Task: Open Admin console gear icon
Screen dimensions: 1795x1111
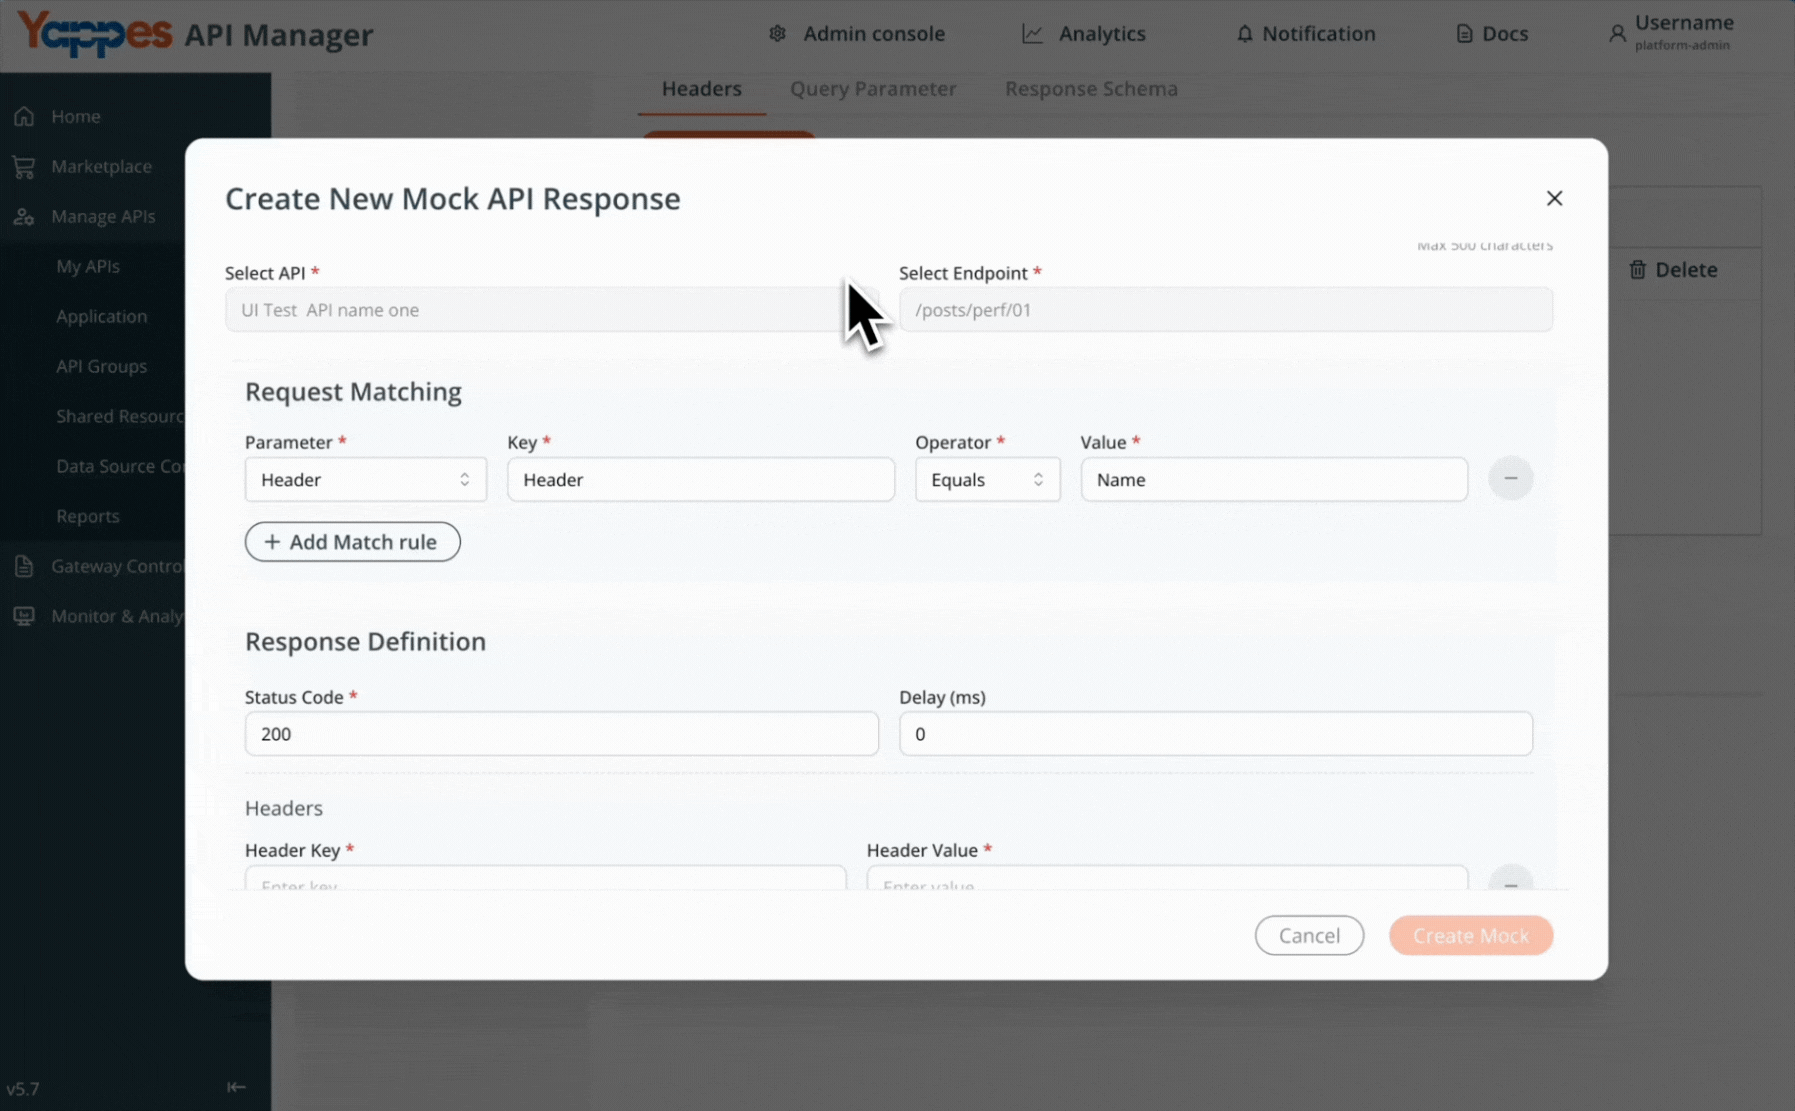Action: (777, 34)
